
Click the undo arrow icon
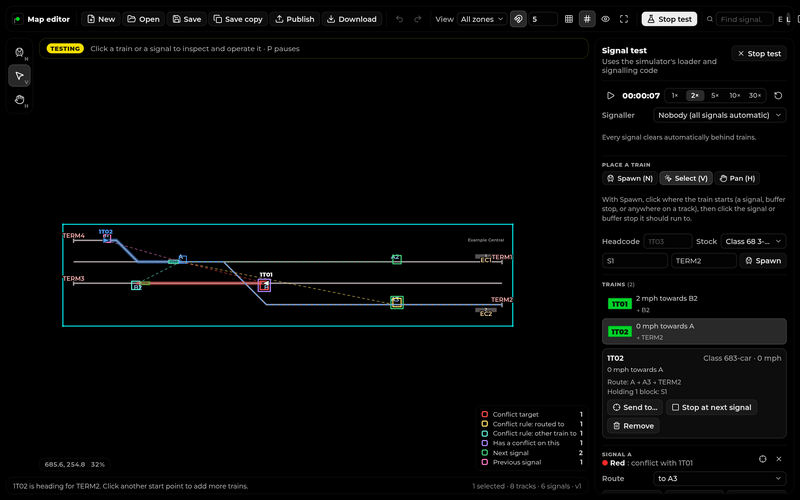click(x=399, y=19)
